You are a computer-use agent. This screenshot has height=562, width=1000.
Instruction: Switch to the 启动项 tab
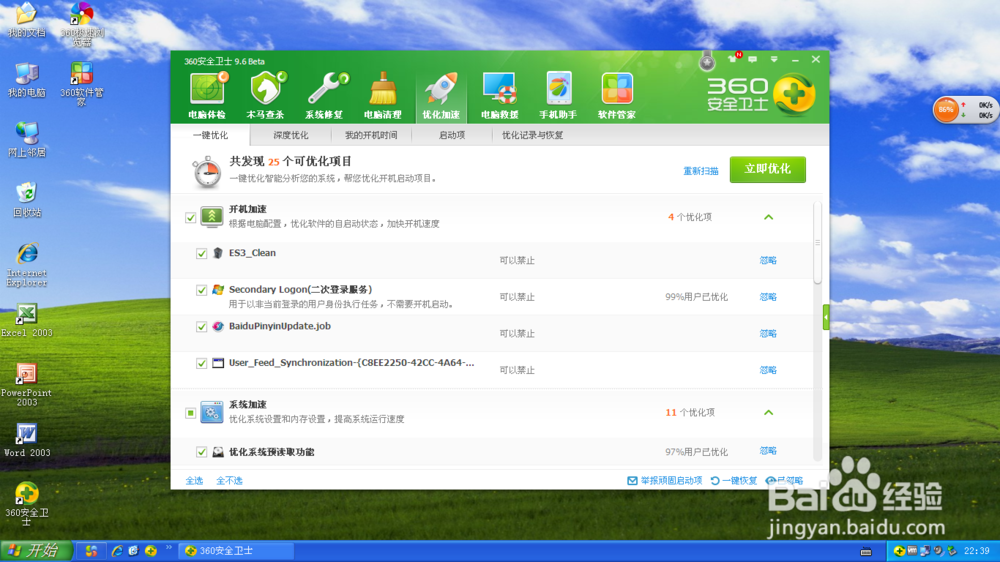click(452, 135)
